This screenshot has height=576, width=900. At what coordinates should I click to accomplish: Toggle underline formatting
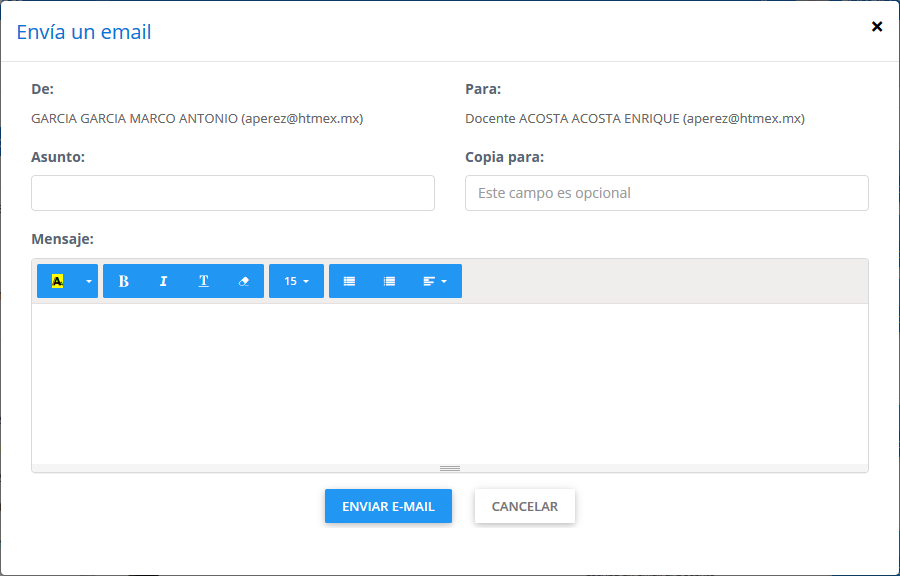(203, 281)
